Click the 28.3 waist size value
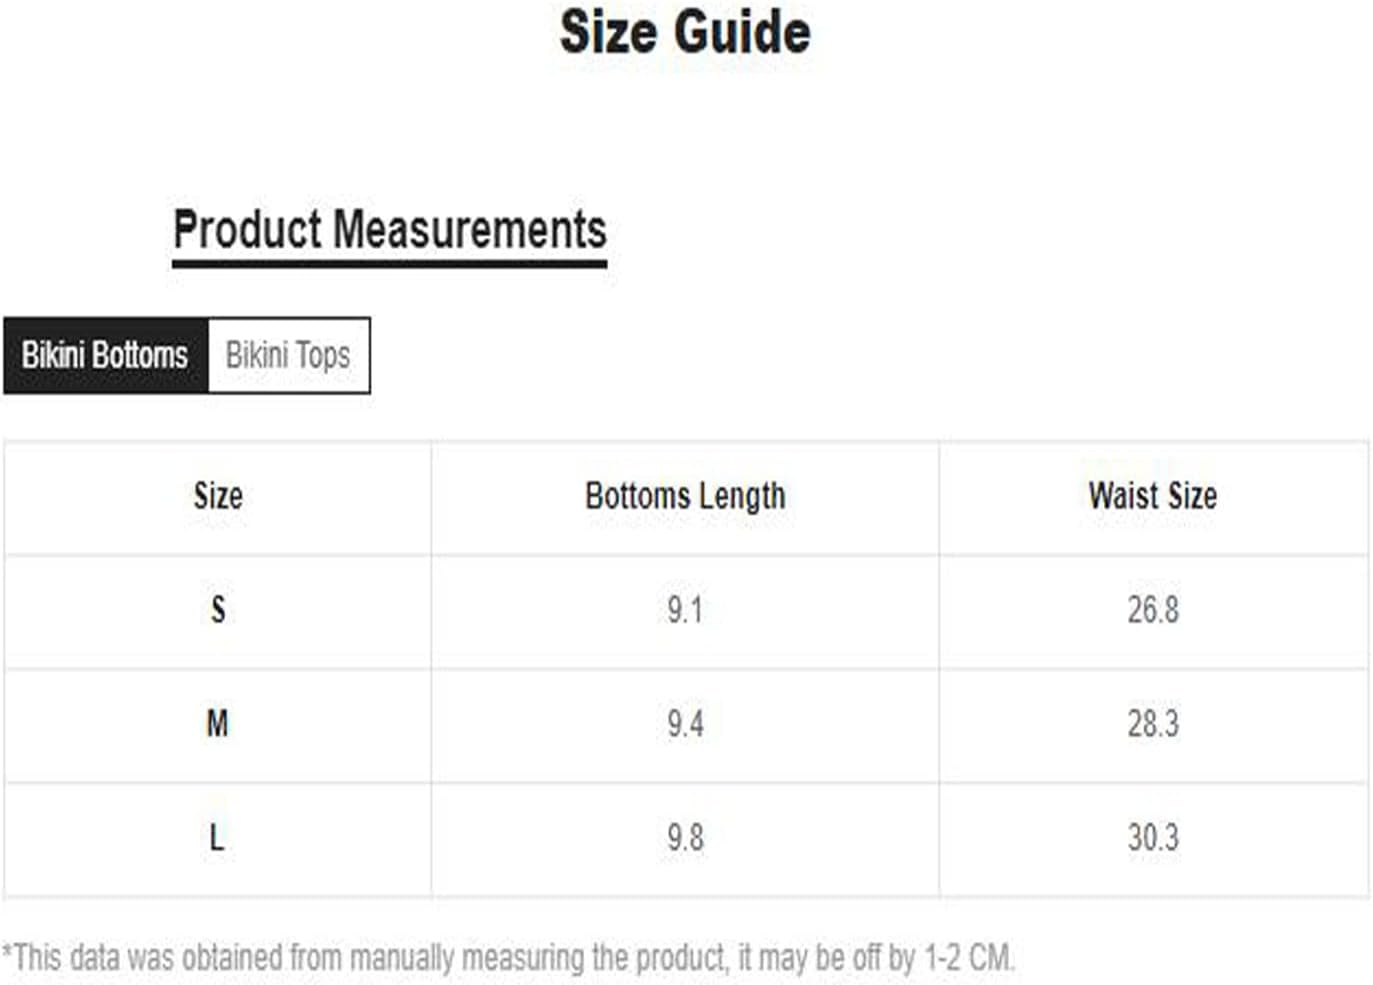This screenshot has height=985, width=1373. point(1153,723)
